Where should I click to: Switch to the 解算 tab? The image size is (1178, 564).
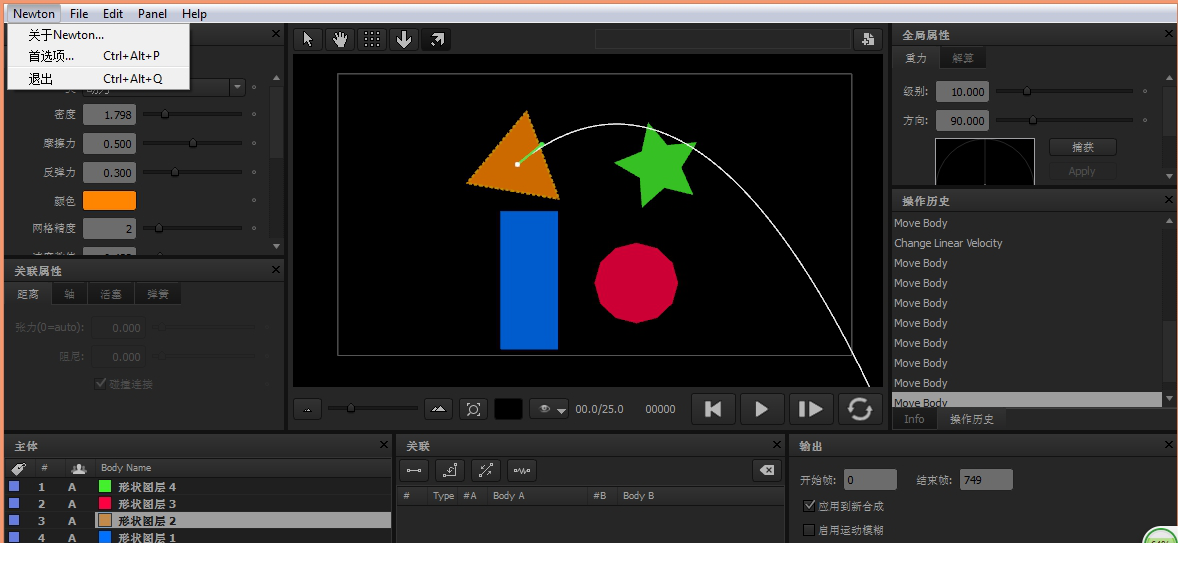[962, 58]
